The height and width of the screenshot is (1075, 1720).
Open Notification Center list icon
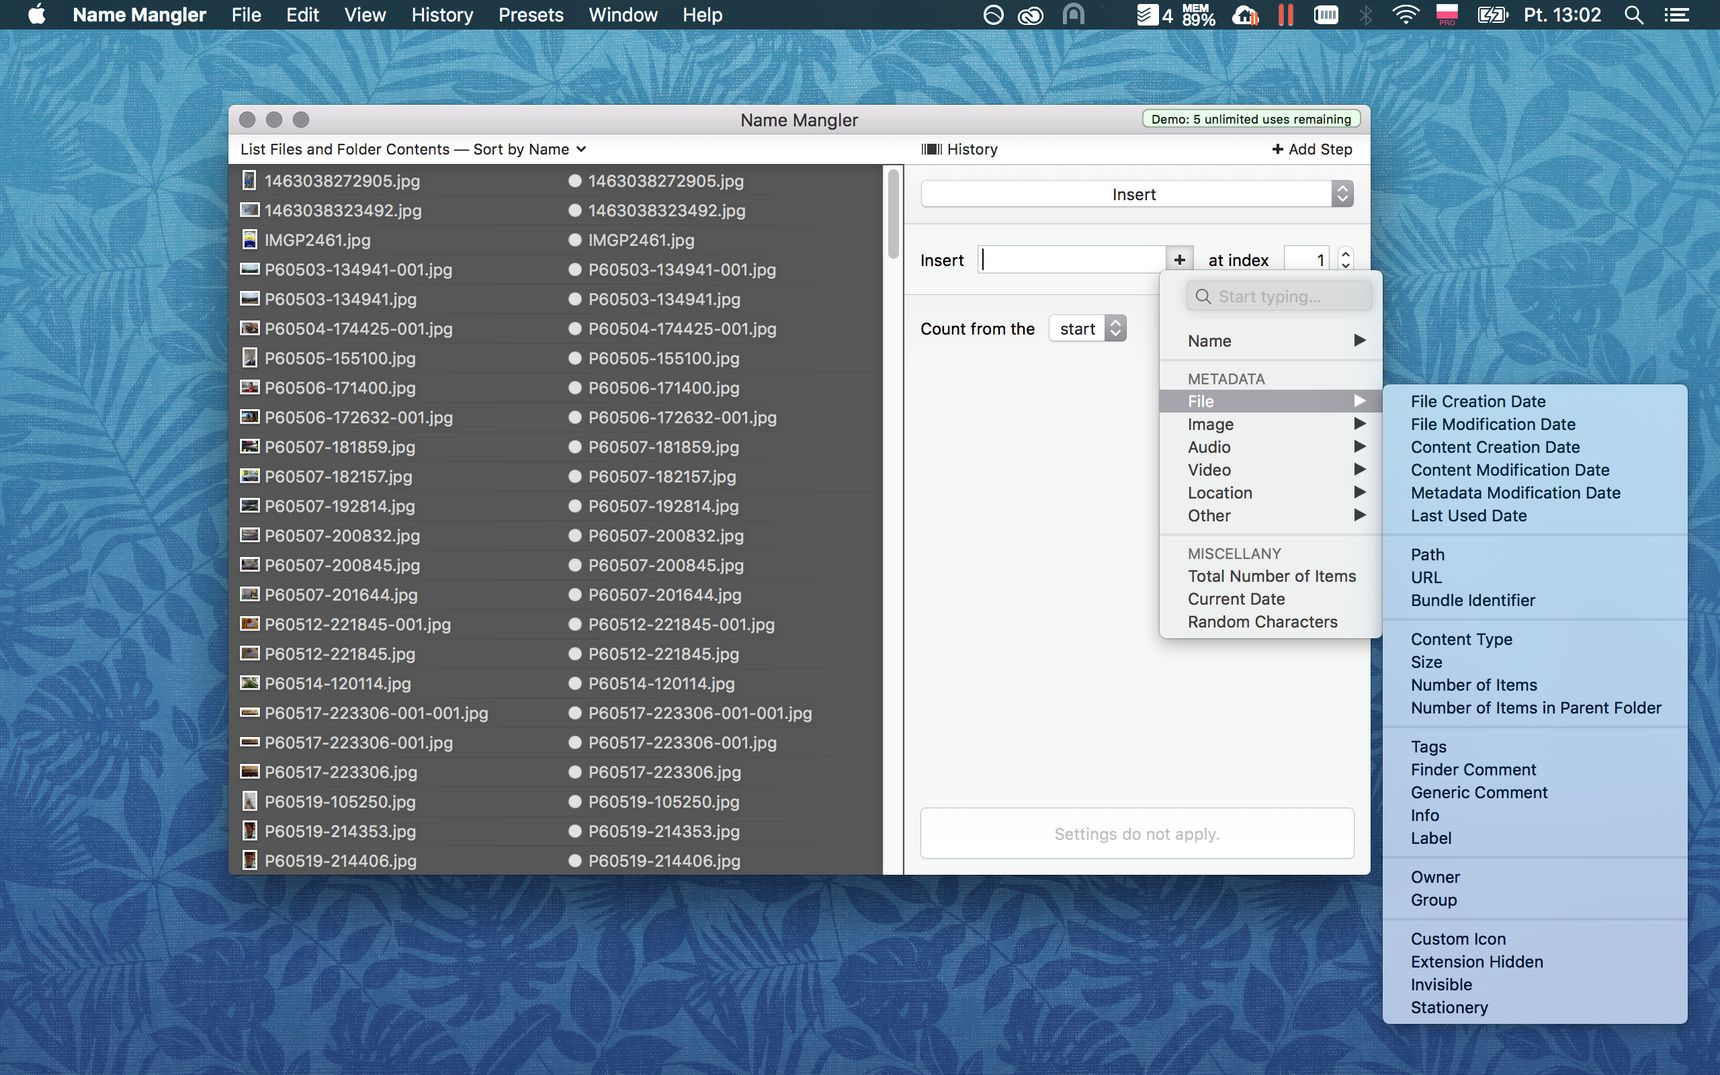click(1676, 14)
